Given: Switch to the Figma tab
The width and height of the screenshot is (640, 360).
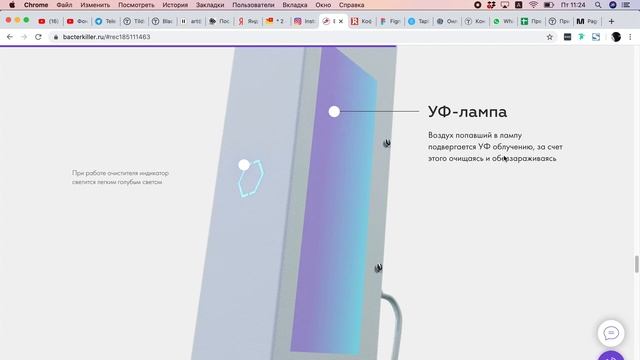Looking at the screenshot, I should point(390,21).
